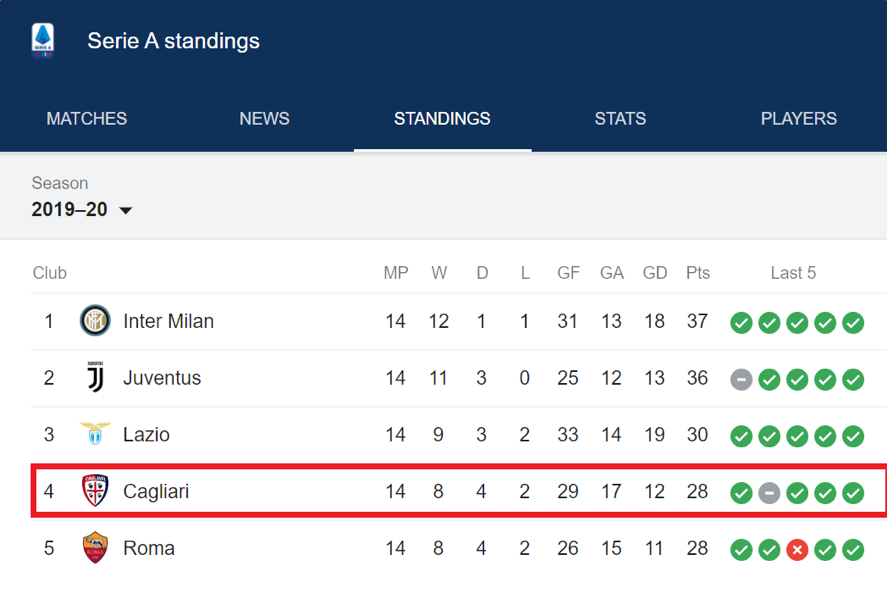Click the Inter Milan club crest
Screen dimensions: 887x593
95,321
